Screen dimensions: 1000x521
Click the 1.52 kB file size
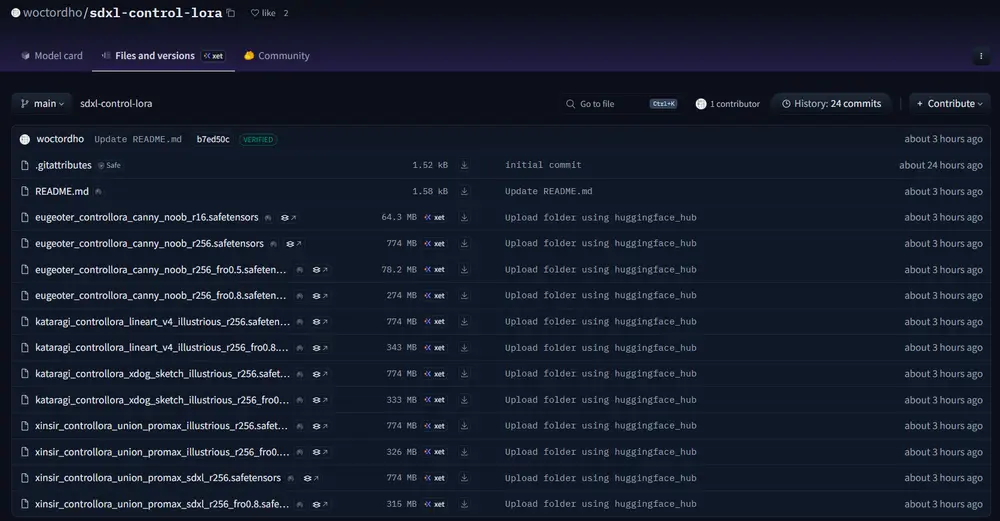coord(430,165)
